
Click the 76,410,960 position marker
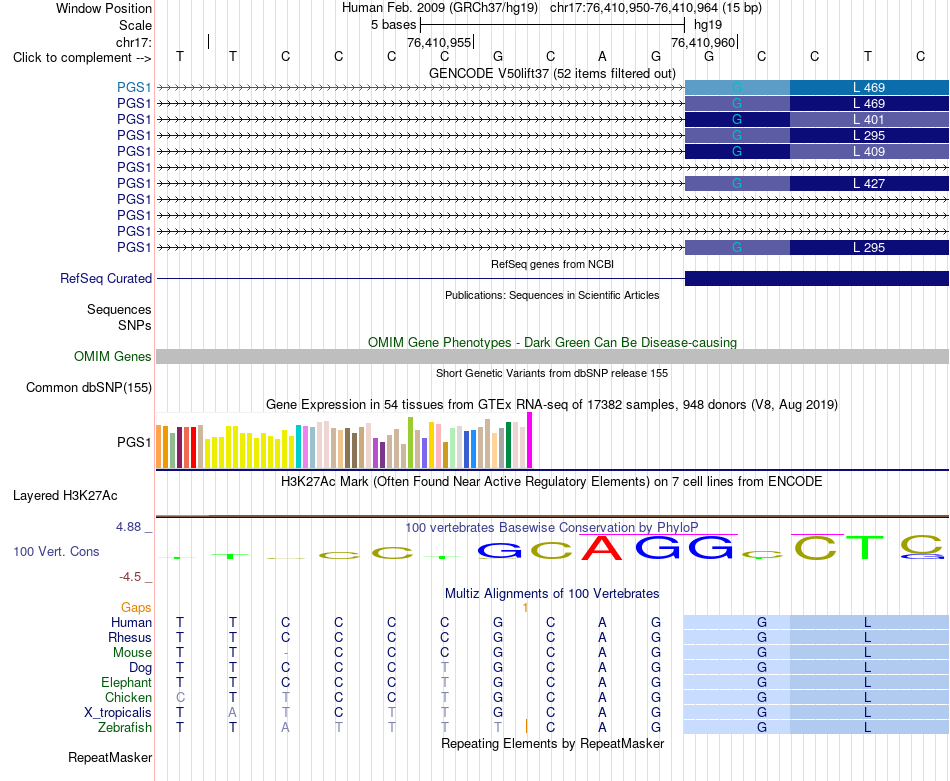(x=703, y=42)
